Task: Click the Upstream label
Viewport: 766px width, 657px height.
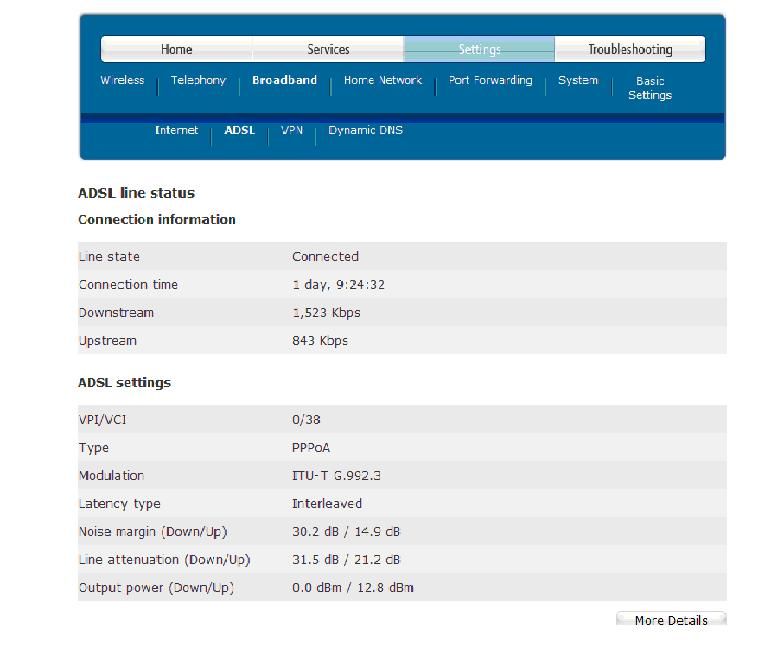Action: [x=107, y=341]
